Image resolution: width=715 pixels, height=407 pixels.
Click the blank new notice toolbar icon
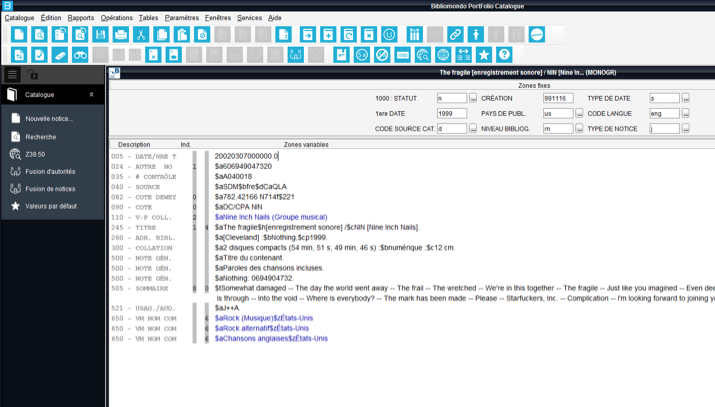pyautogui.click(x=19, y=34)
